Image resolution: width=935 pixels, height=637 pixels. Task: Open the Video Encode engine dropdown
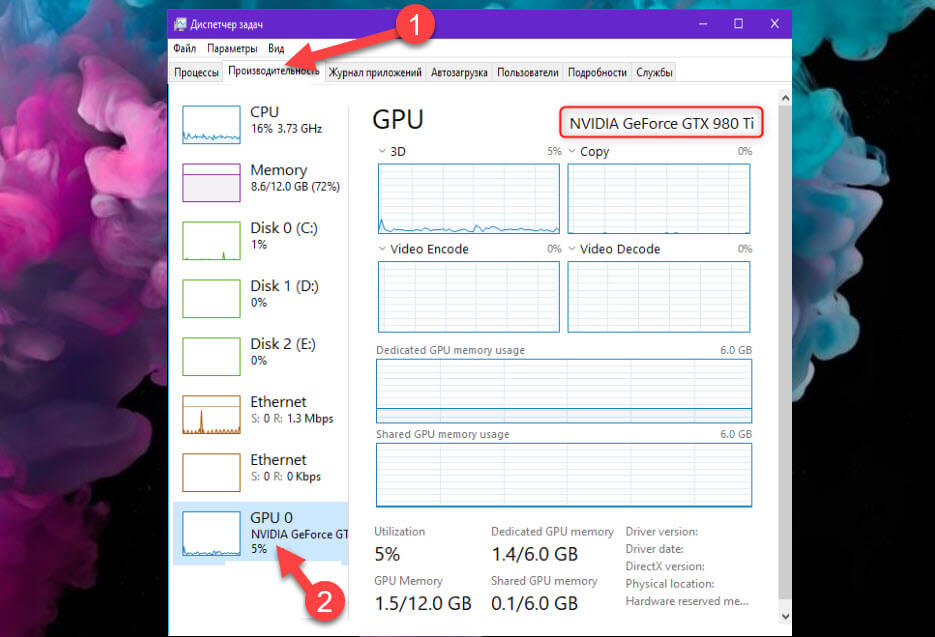click(x=383, y=249)
